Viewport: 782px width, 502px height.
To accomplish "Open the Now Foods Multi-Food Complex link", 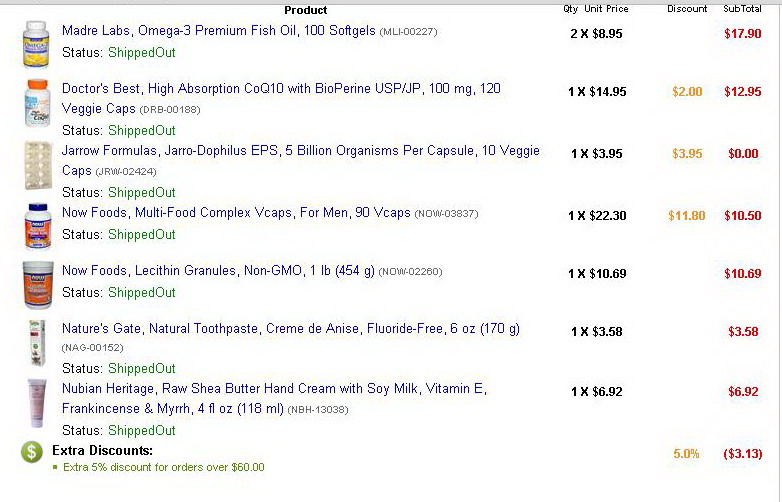I will (236, 213).
